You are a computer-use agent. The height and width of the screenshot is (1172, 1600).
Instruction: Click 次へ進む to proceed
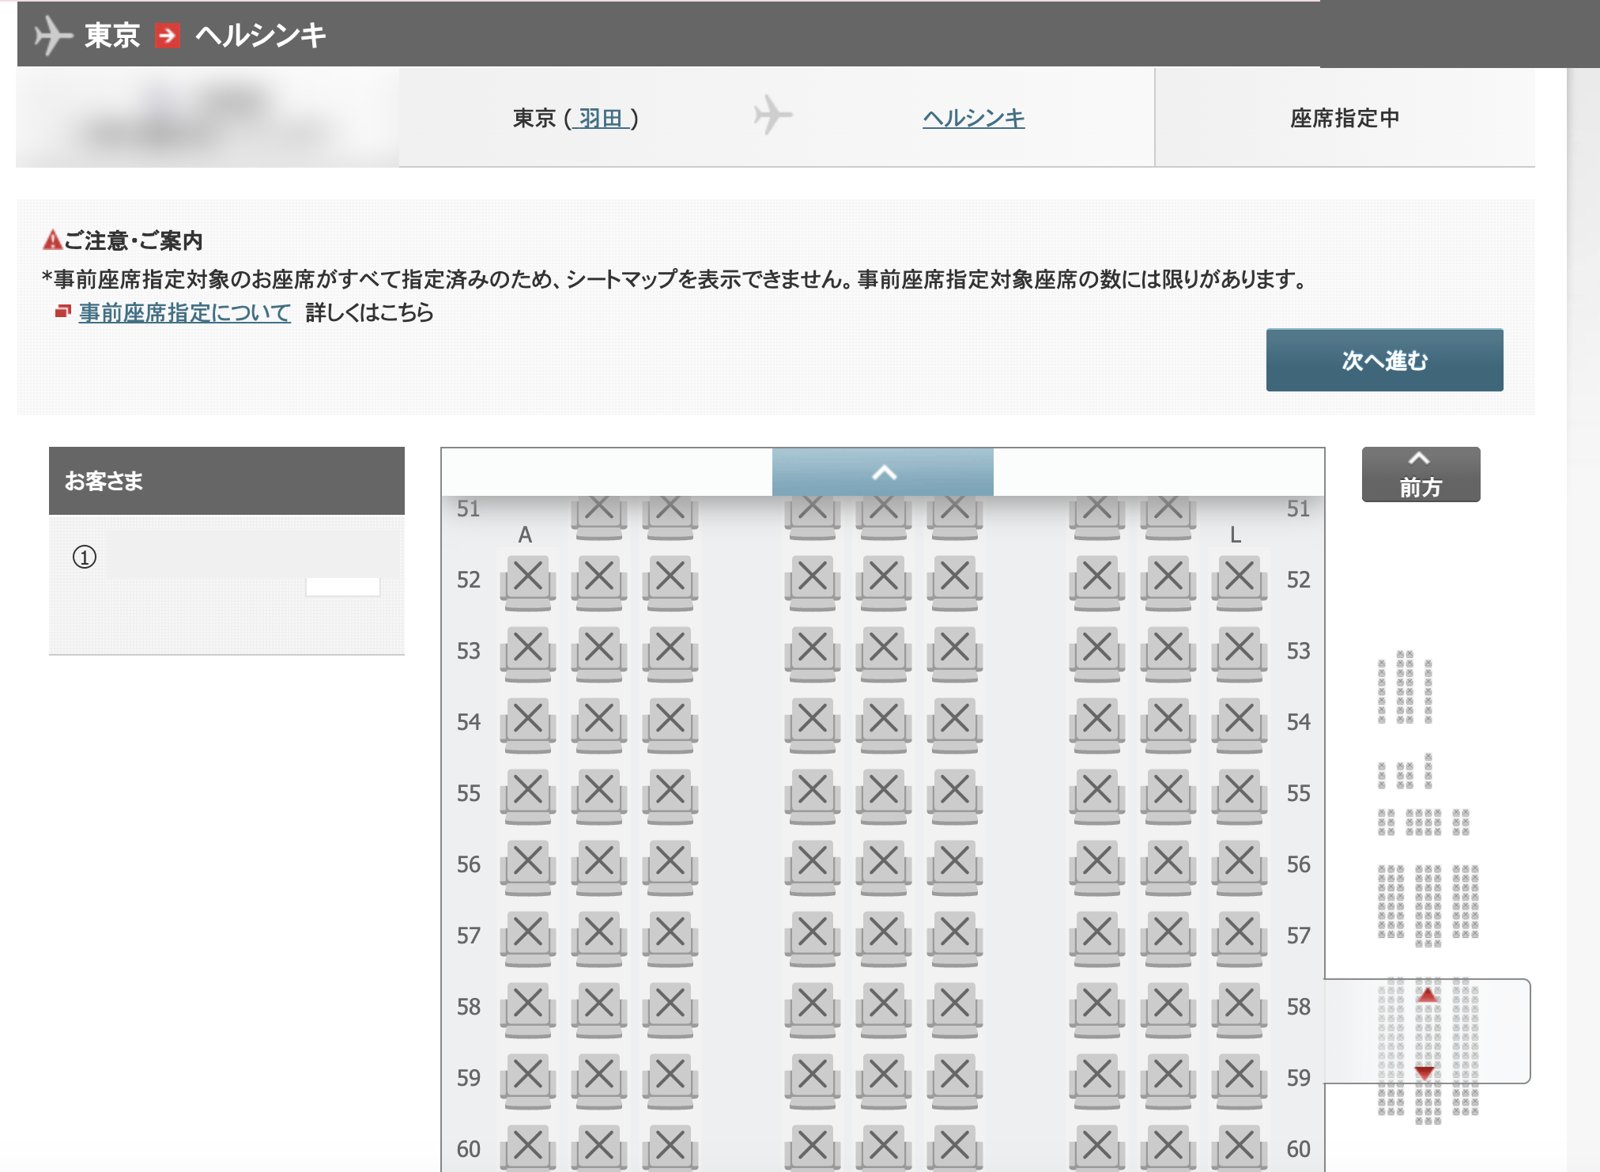pyautogui.click(x=1384, y=360)
